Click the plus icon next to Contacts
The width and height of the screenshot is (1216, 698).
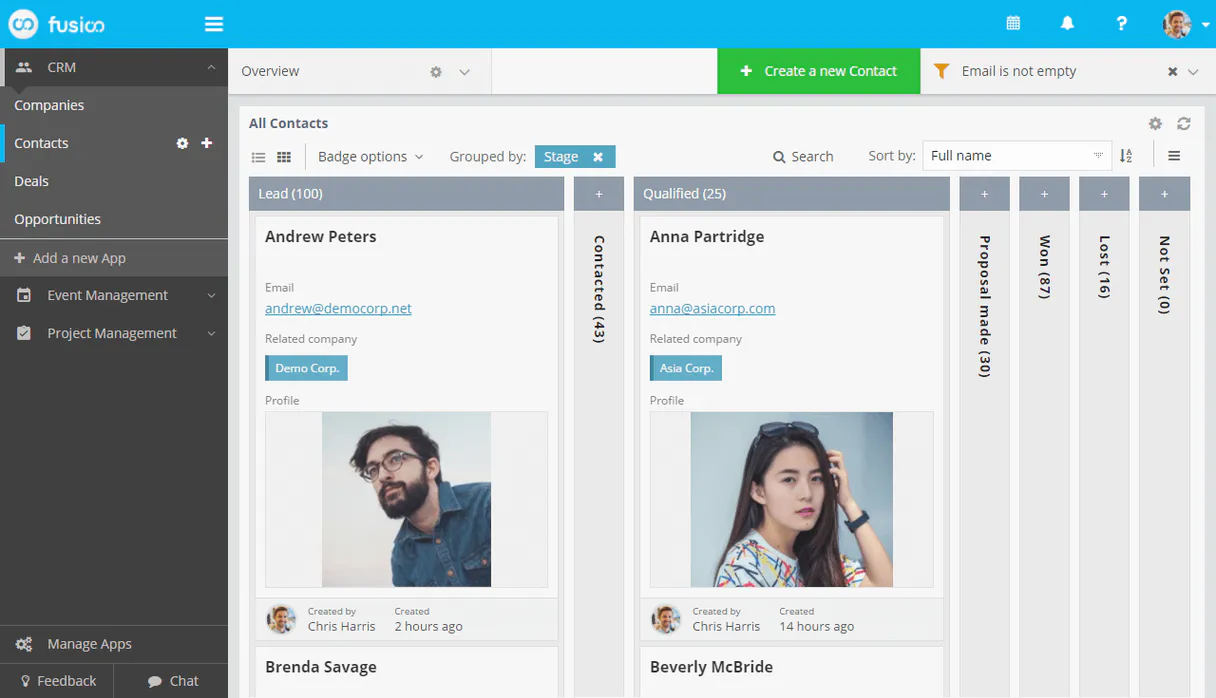coord(207,143)
